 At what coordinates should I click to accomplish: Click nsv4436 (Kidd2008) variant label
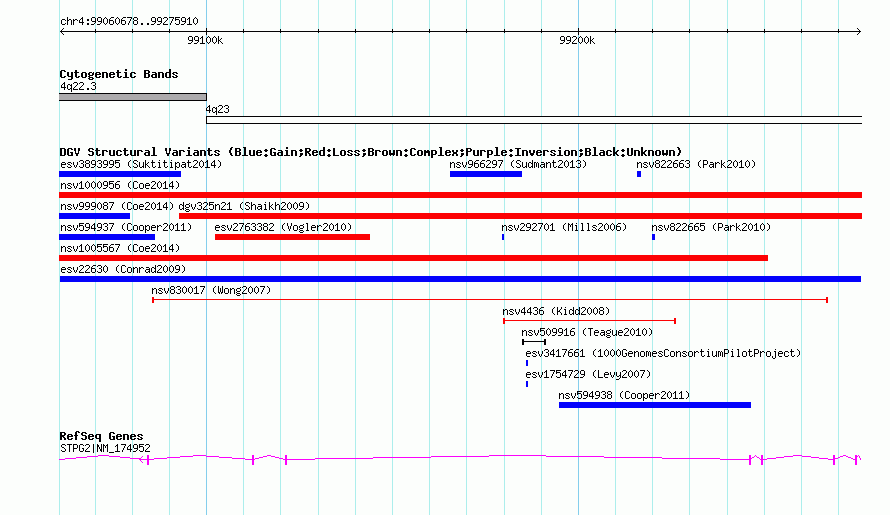click(x=556, y=311)
